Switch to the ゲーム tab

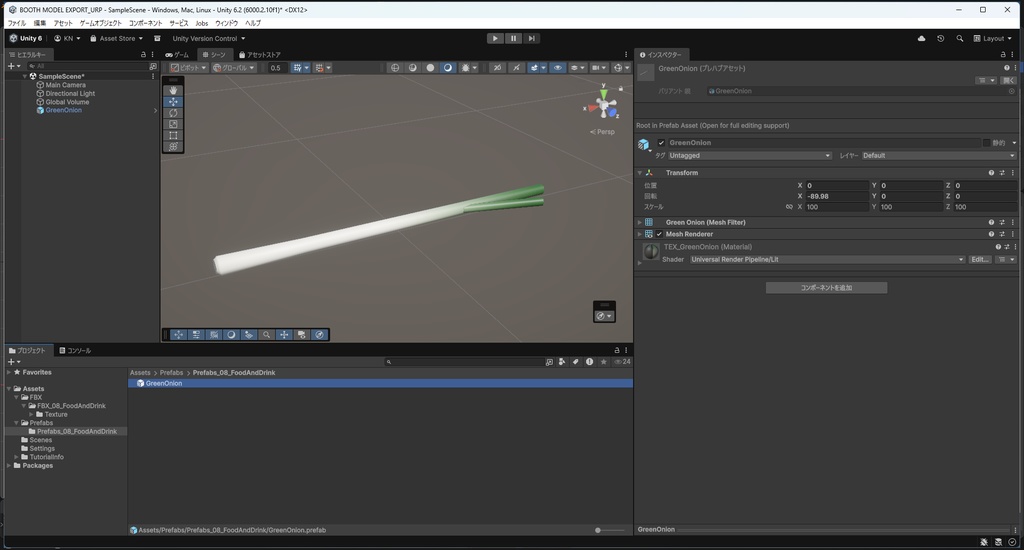(x=177, y=55)
